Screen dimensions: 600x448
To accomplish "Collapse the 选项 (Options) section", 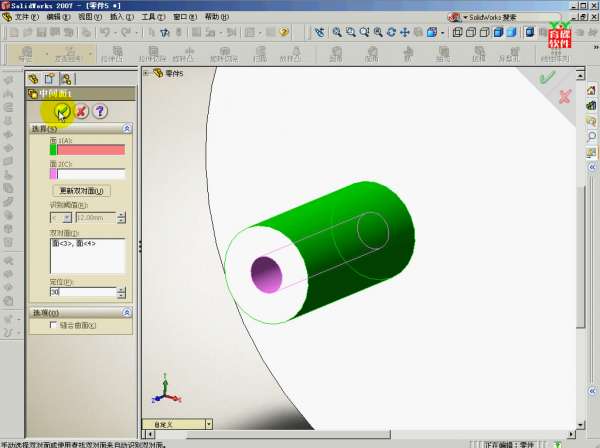I will click(x=126, y=312).
